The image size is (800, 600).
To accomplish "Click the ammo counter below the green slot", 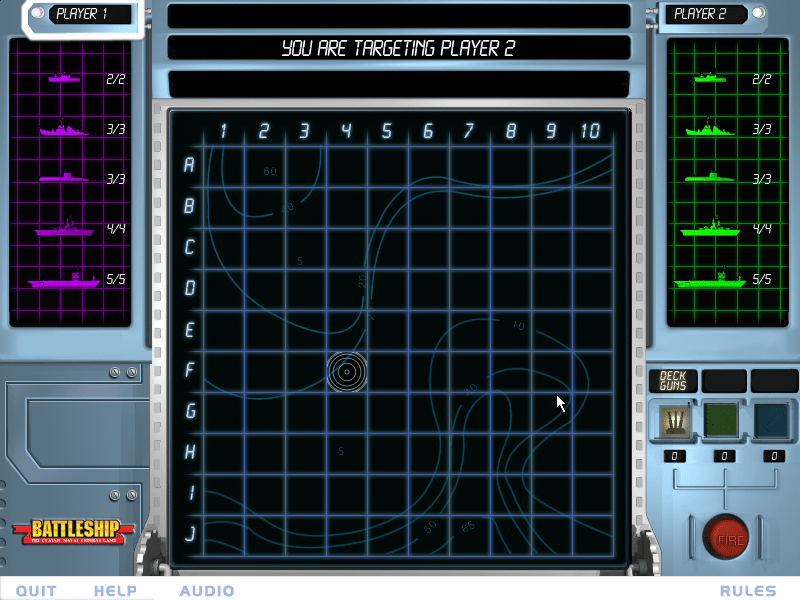I will coord(724,456).
